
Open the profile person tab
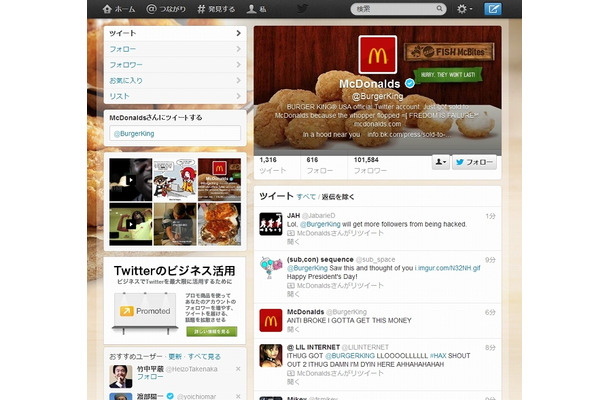pyautogui.click(x=257, y=9)
